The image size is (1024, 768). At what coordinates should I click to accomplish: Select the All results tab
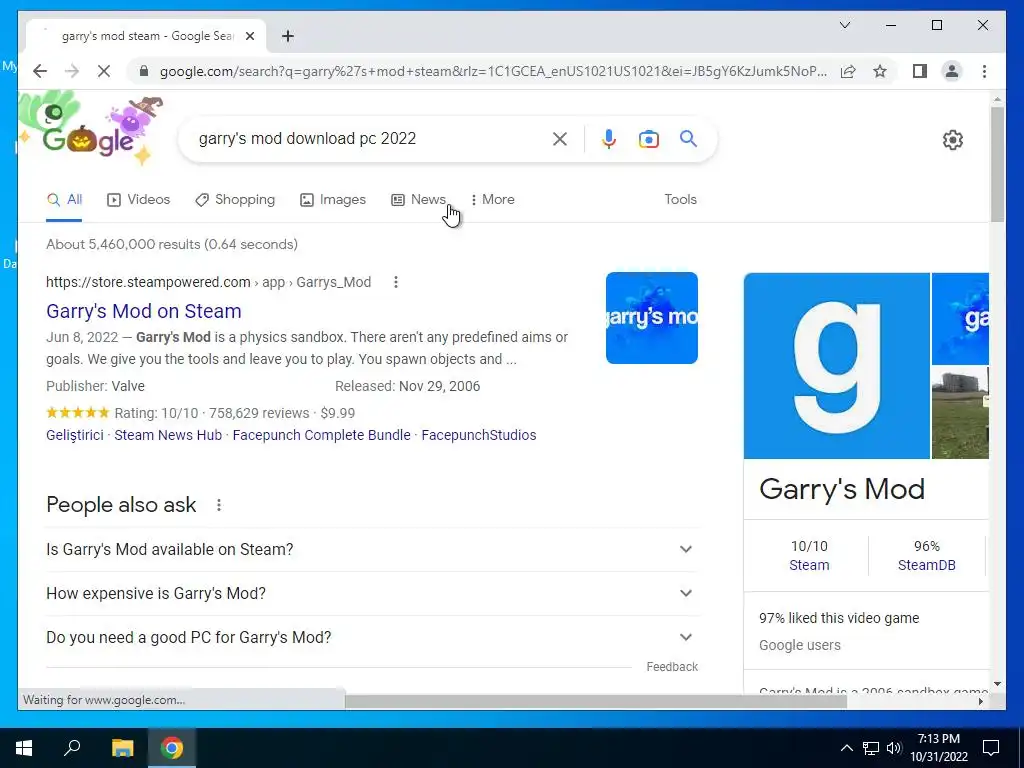pyautogui.click(x=64, y=200)
